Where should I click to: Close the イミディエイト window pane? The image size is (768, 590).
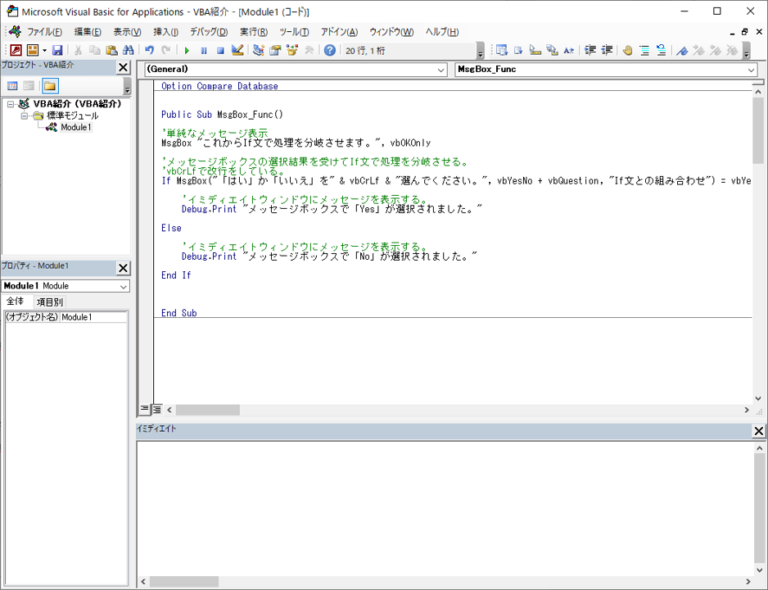coord(759,430)
